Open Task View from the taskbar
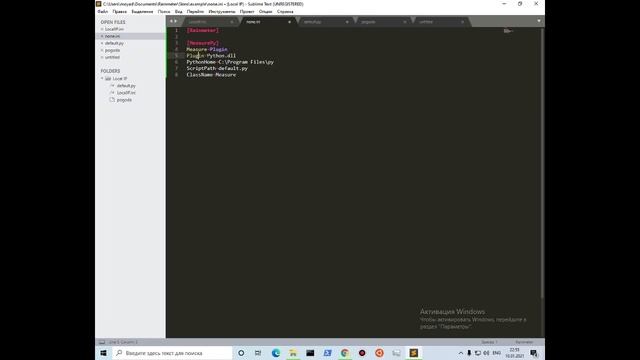 point(258,353)
